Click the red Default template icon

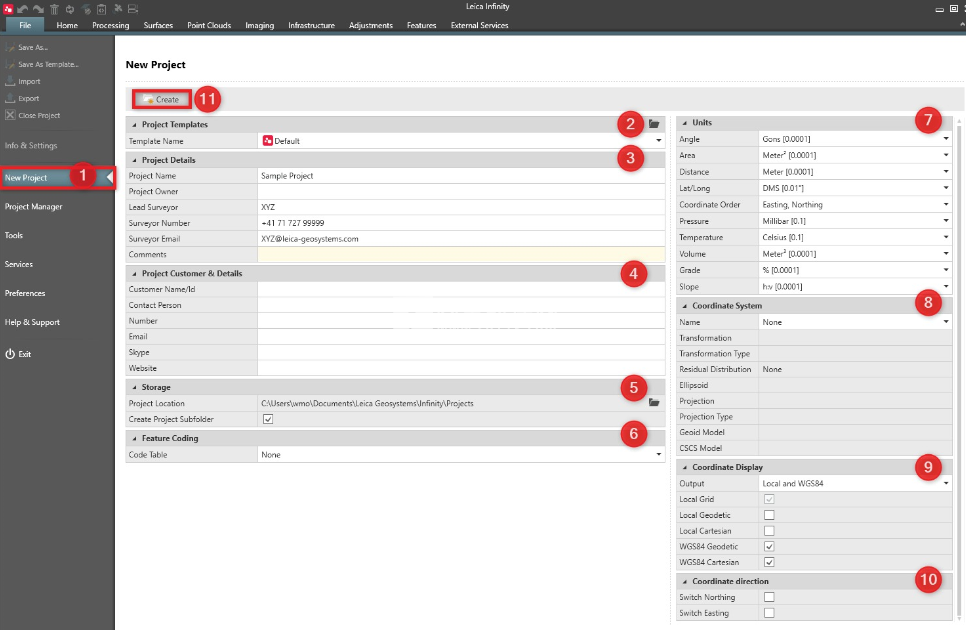(x=267, y=140)
